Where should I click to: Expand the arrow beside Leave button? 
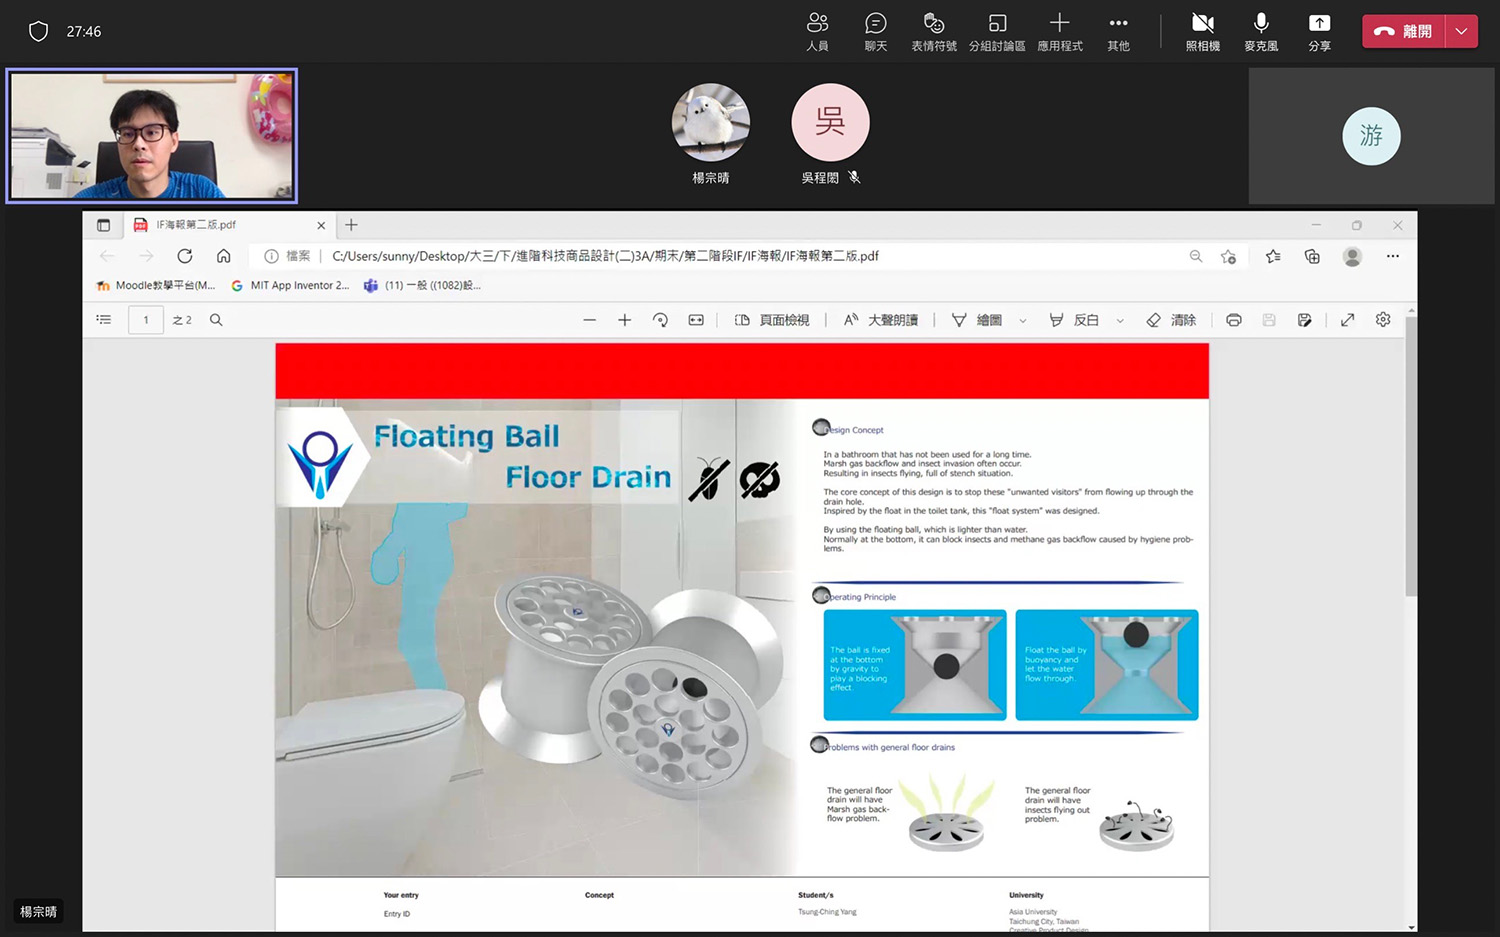point(1462,31)
